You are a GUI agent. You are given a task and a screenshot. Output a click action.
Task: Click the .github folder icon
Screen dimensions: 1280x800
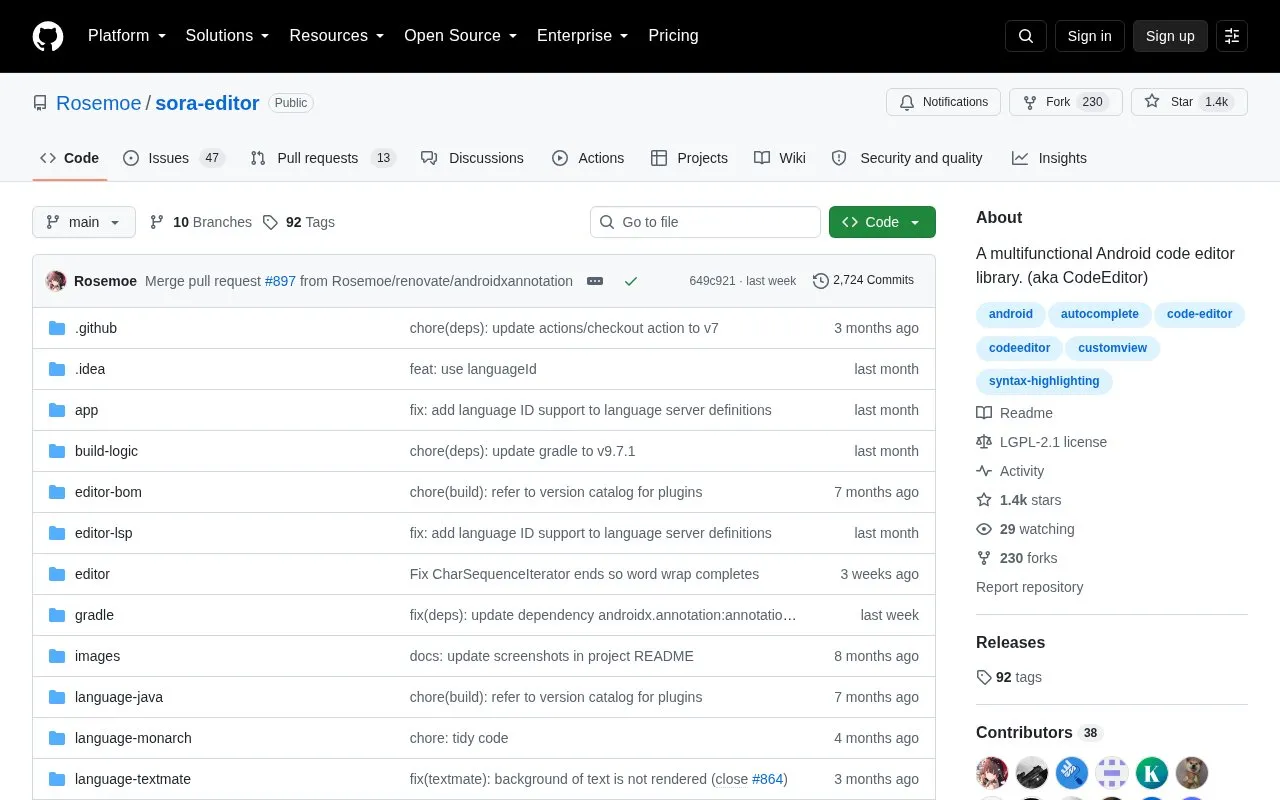tap(57, 328)
